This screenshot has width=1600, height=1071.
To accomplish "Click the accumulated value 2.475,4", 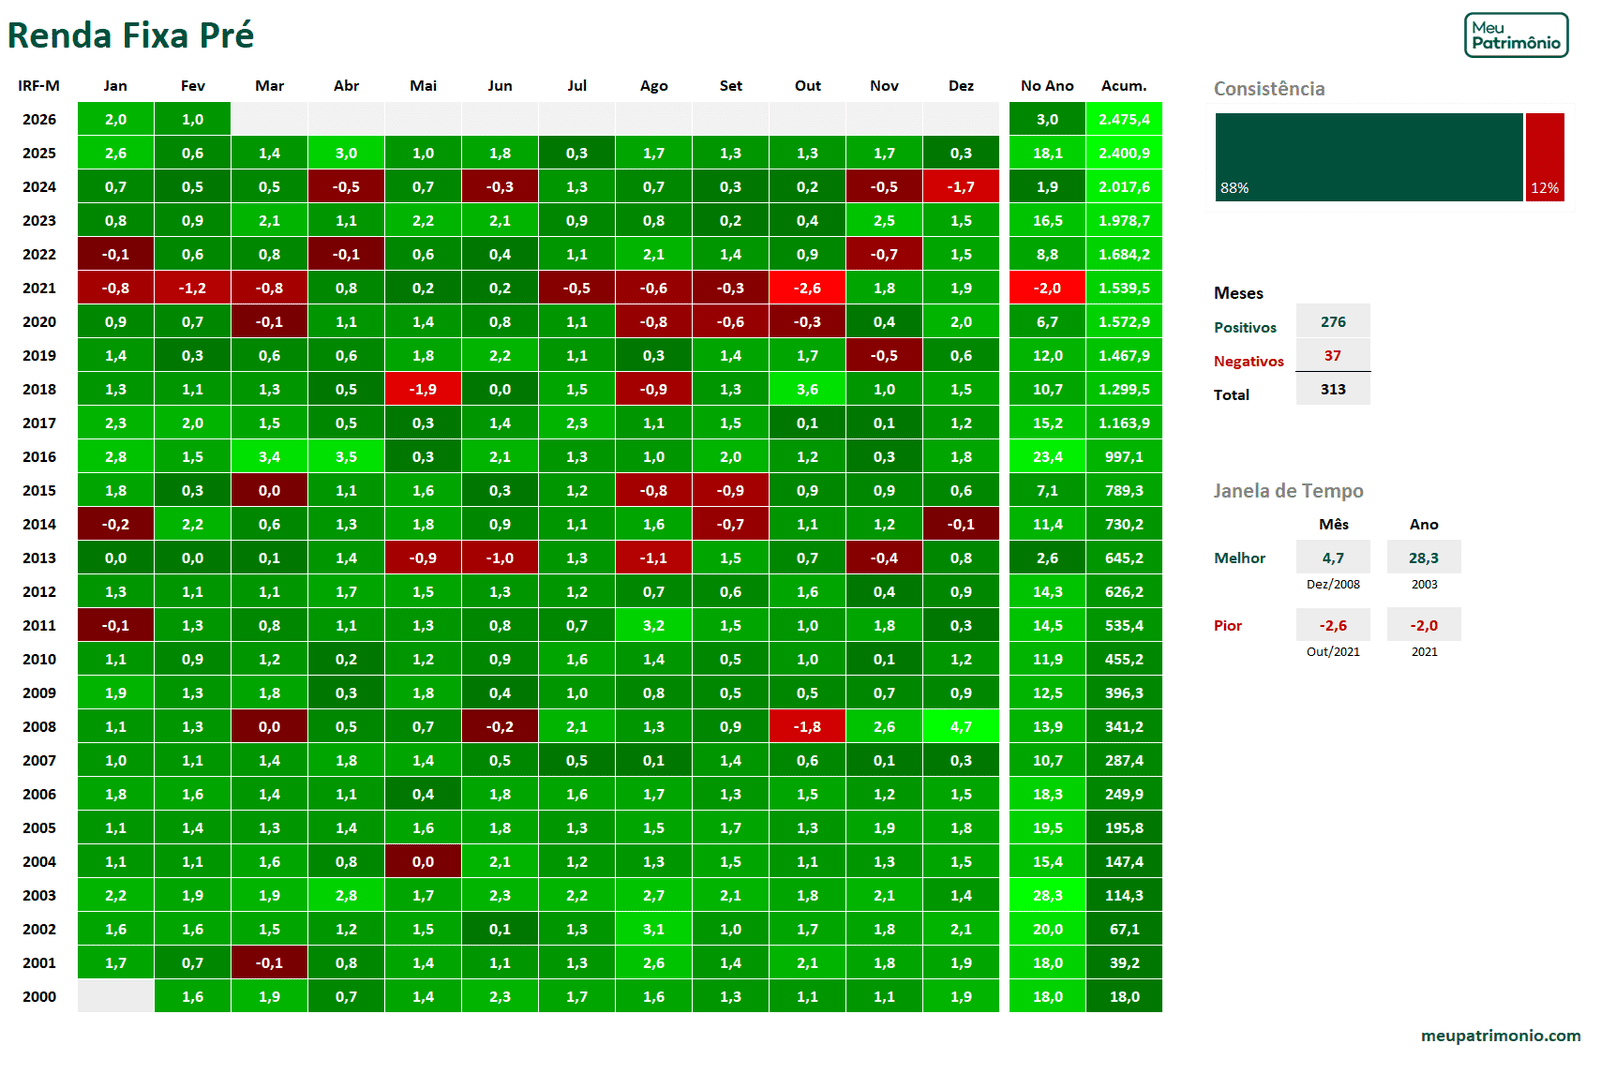I will click(x=1124, y=119).
